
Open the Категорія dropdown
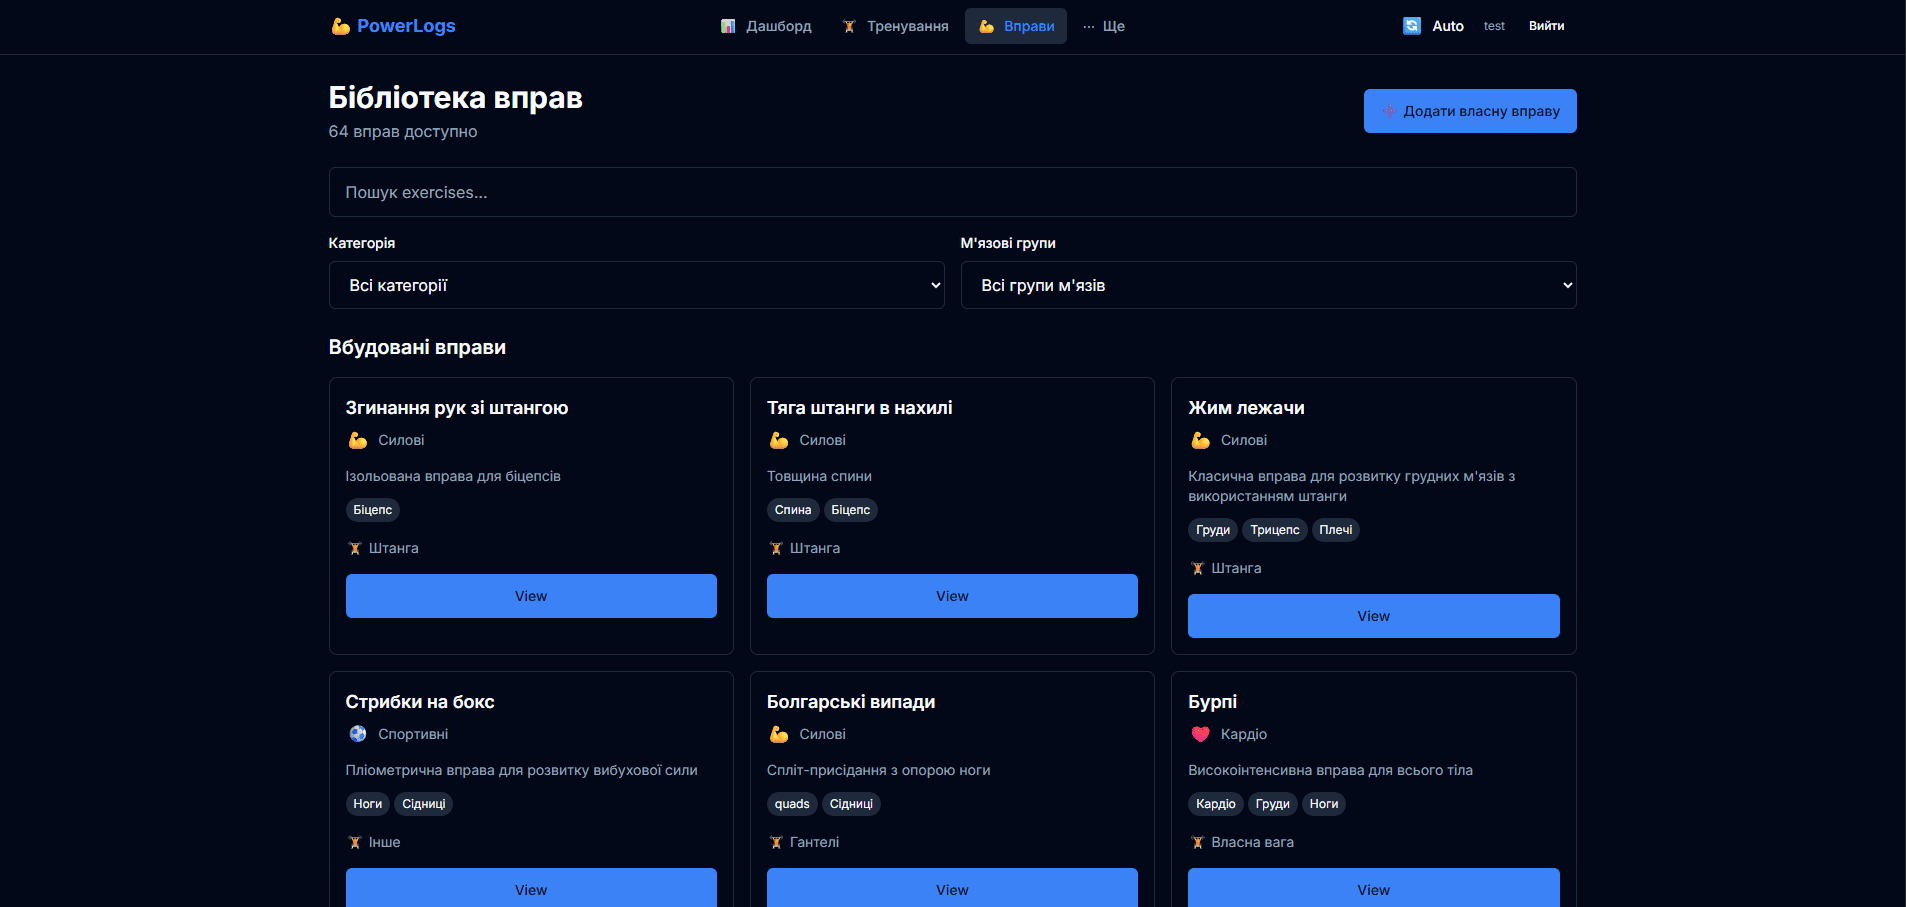[636, 285]
